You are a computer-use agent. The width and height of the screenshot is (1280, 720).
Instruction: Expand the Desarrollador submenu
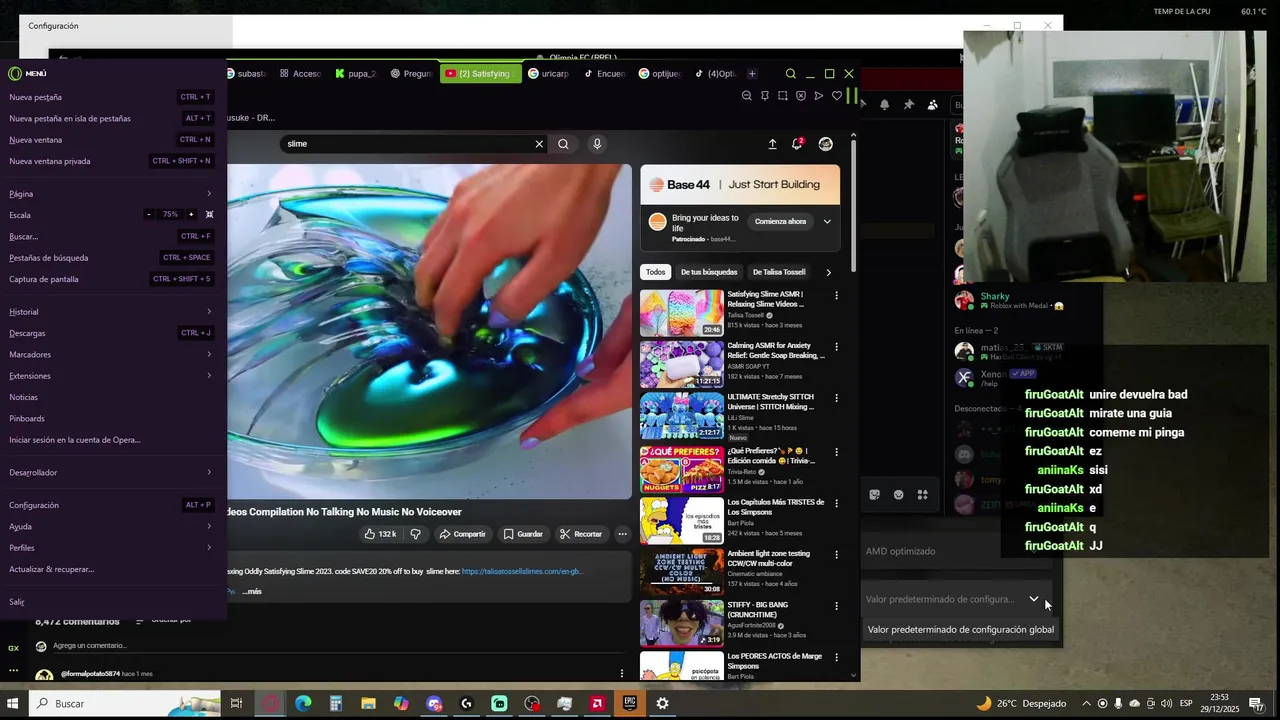[x=209, y=472]
